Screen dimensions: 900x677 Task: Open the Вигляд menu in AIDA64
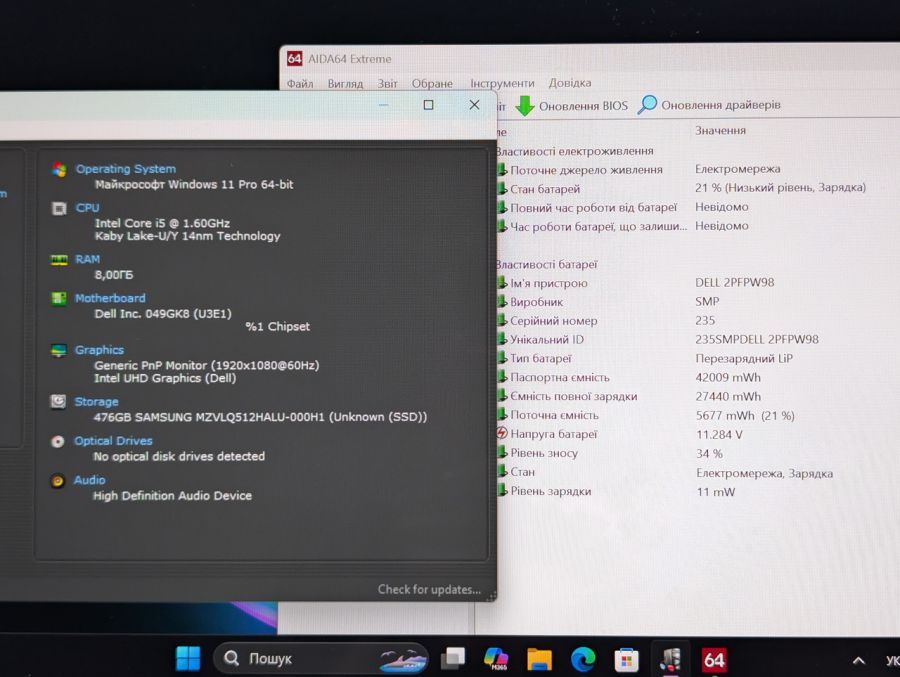point(345,84)
